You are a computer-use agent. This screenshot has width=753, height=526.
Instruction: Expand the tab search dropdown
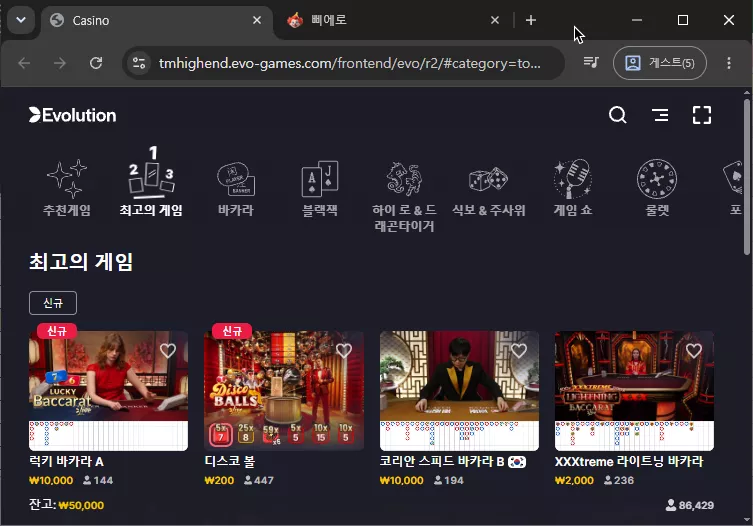point(21,20)
